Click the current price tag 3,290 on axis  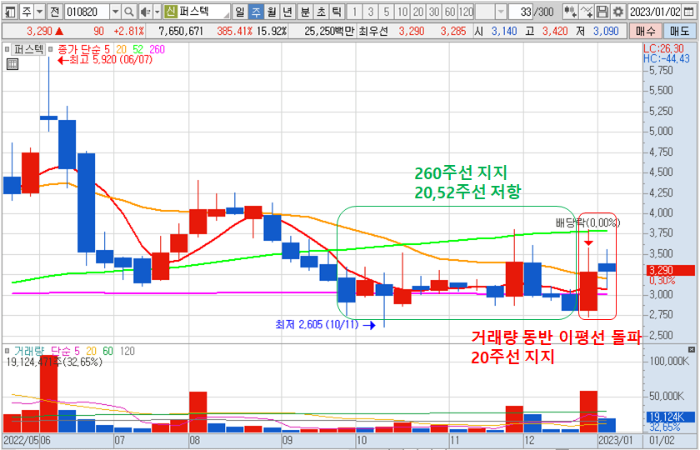671,270
